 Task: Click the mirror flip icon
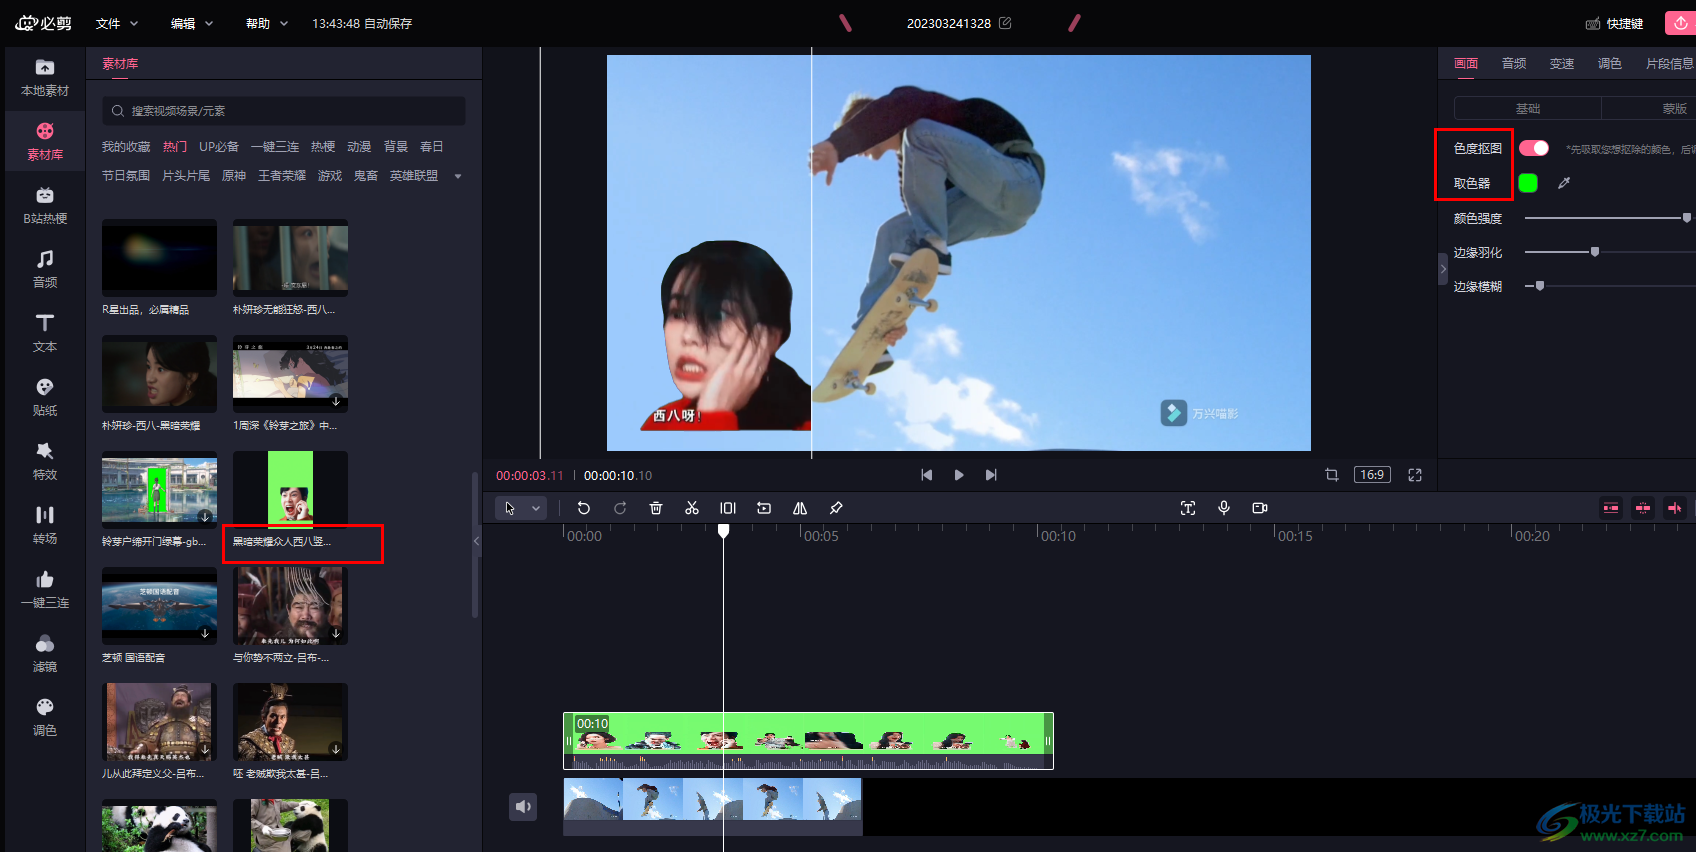click(800, 508)
